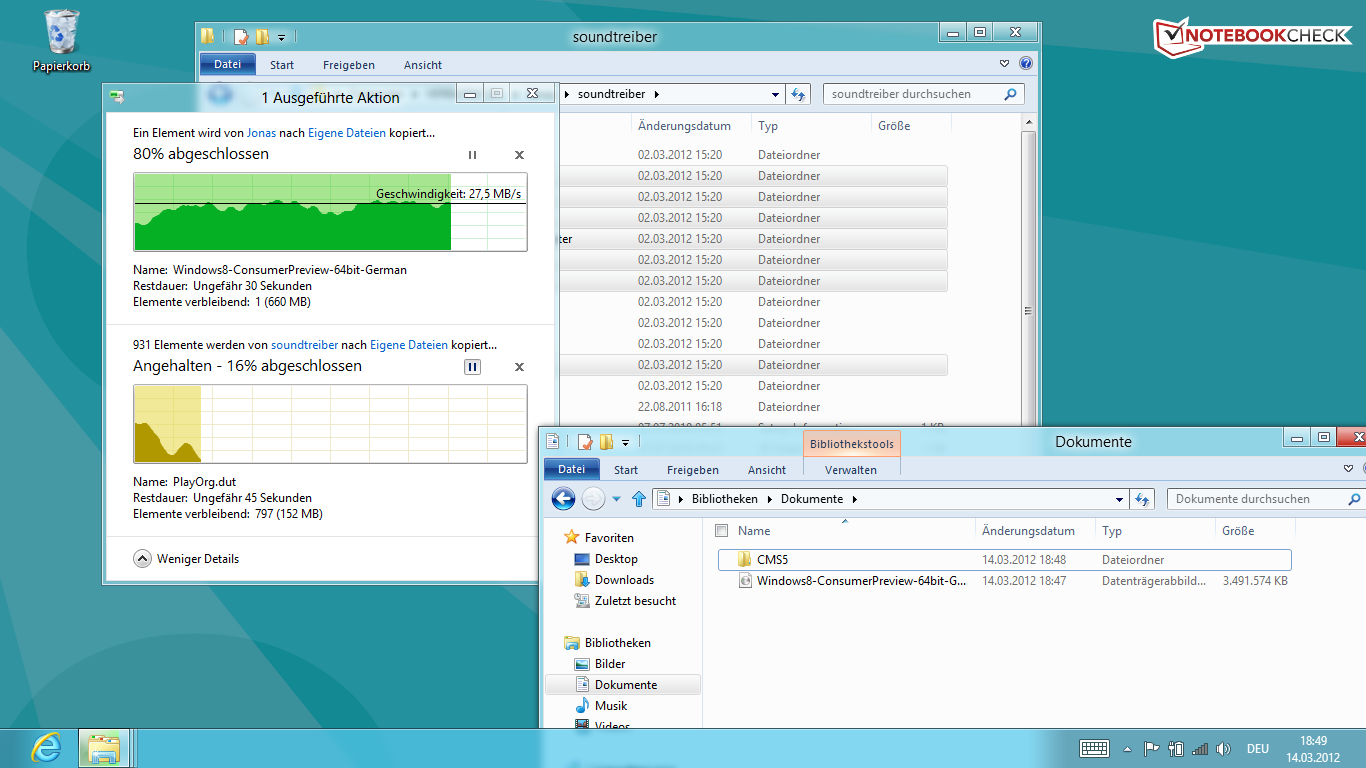The width and height of the screenshot is (1366, 768).
Task: Select Downloads in the Favoriten sidebar
Action: pyautogui.click(x=624, y=580)
